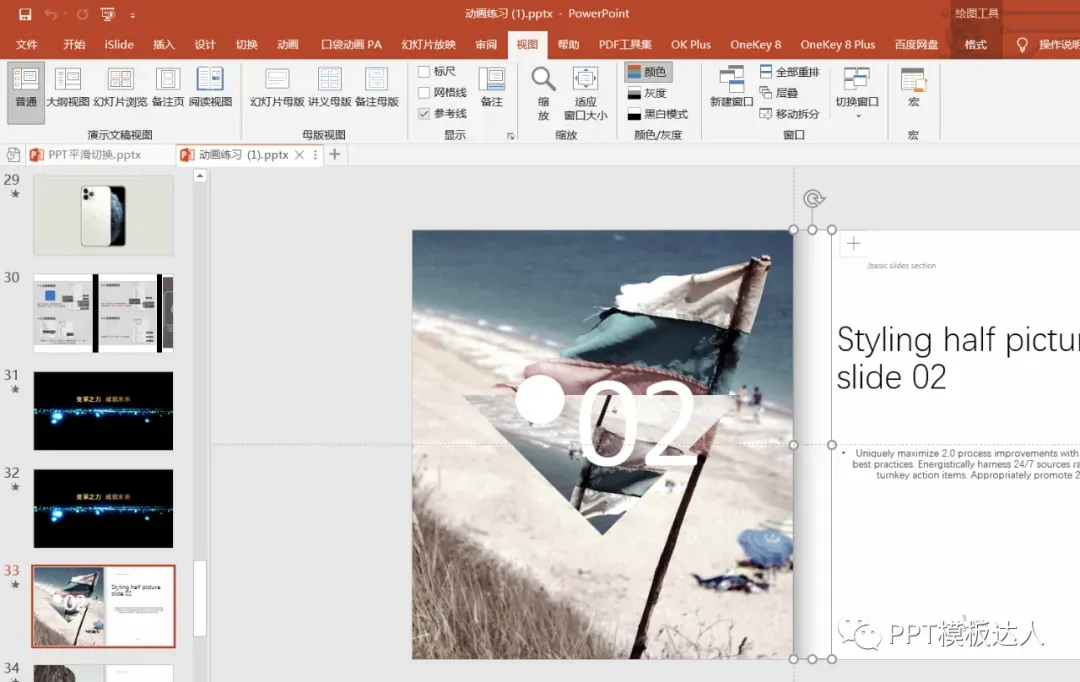The image size is (1080, 682).
Task: Select the 灰度 grayscale color mode
Action: (647, 93)
